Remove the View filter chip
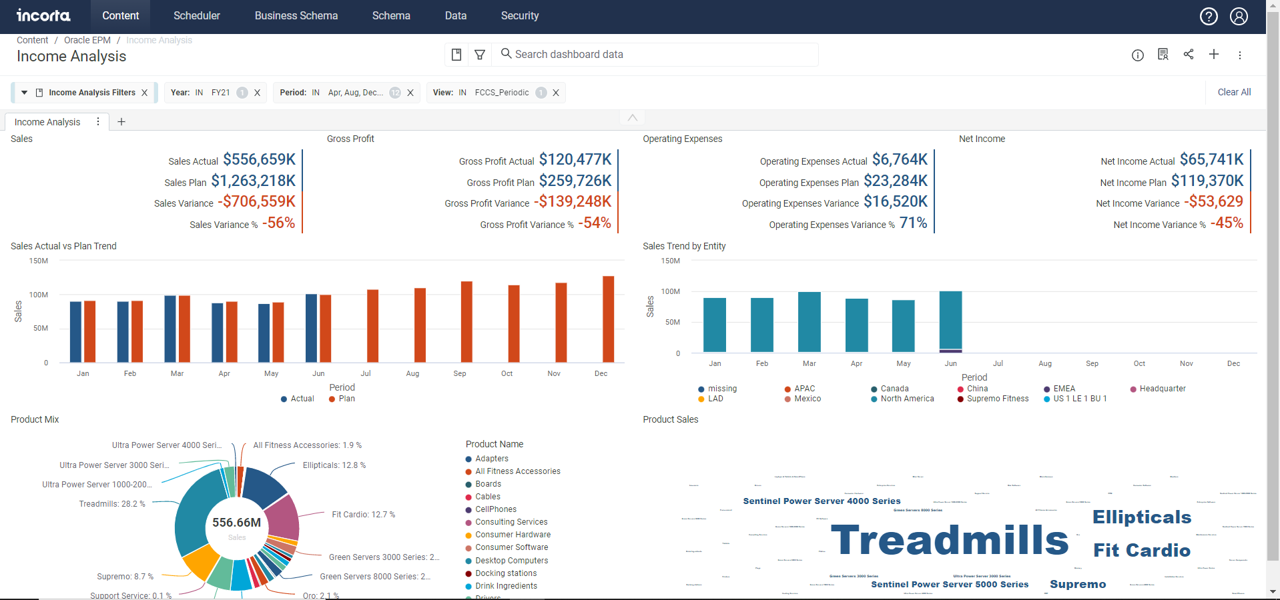 point(556,93)
